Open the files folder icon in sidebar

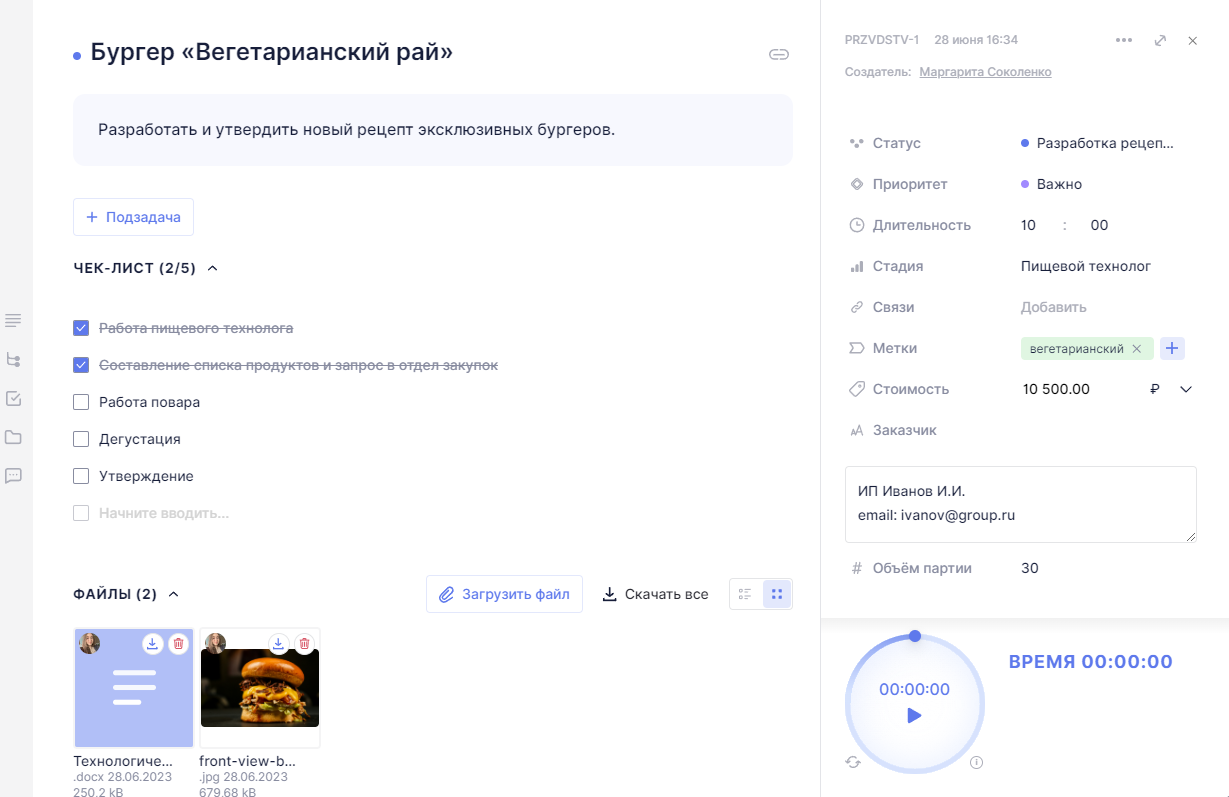coord(13,437)
